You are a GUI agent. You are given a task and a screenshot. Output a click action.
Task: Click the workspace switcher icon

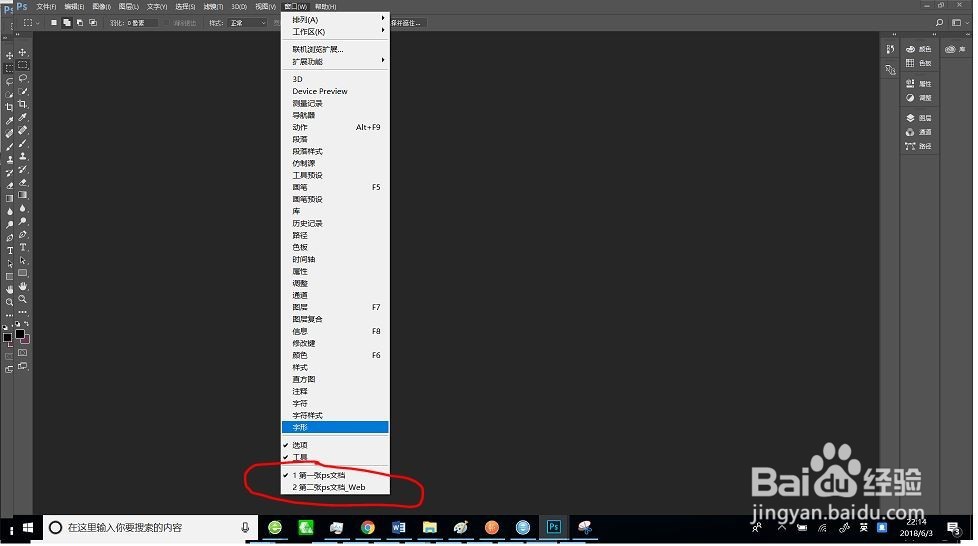(x=956, y=23)
